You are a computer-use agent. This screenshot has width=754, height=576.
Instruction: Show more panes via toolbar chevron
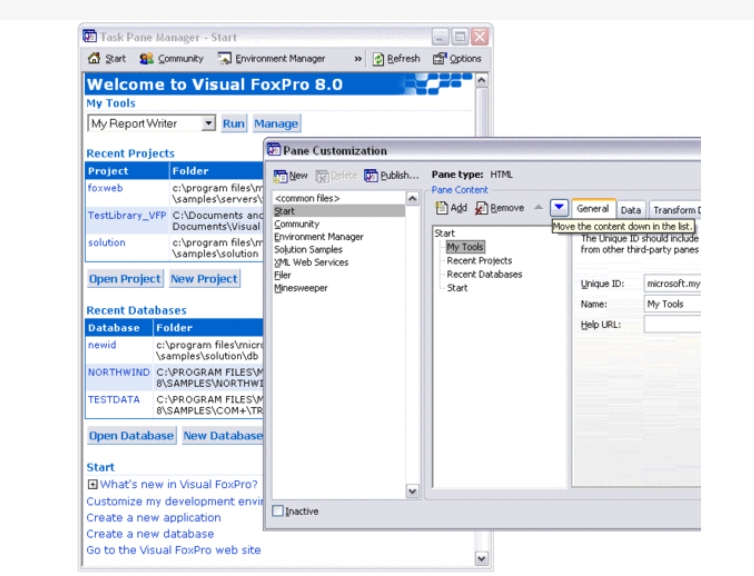tap(358, 59)
